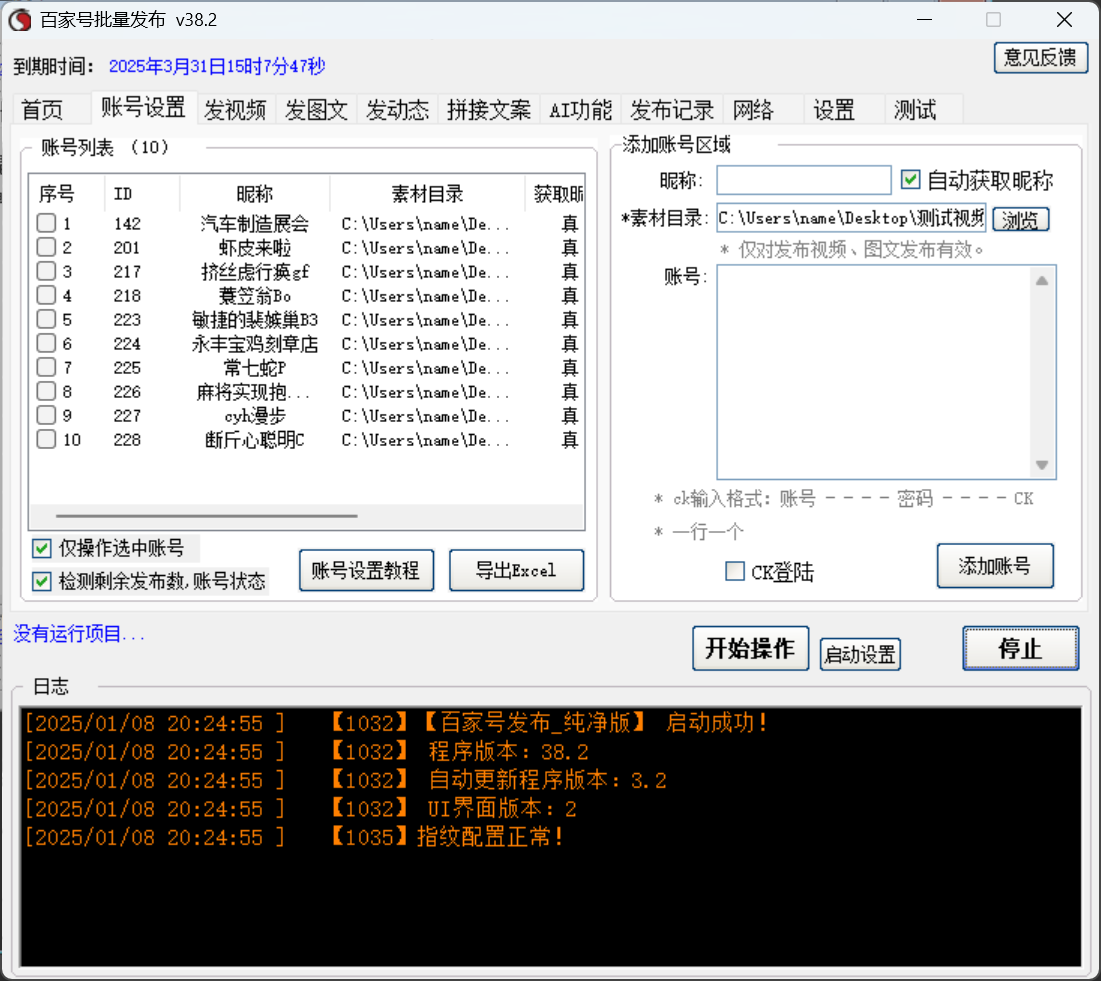The image size is (1101, 981).
Task: Click the 停止 button
Action: click(x=1020, y=648)
